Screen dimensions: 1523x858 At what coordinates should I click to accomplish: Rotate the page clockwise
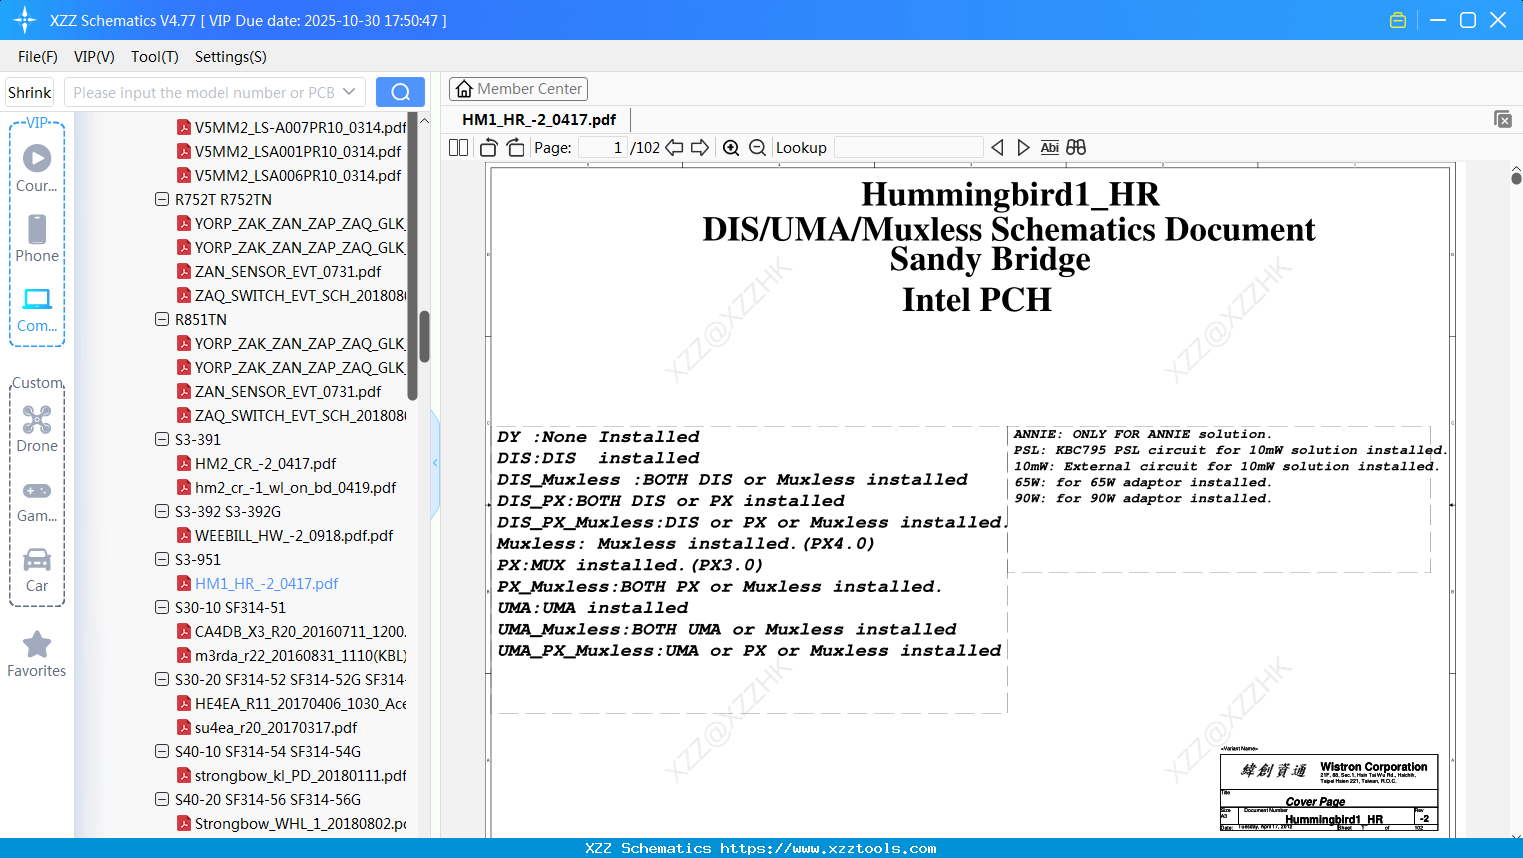point(515,148)
